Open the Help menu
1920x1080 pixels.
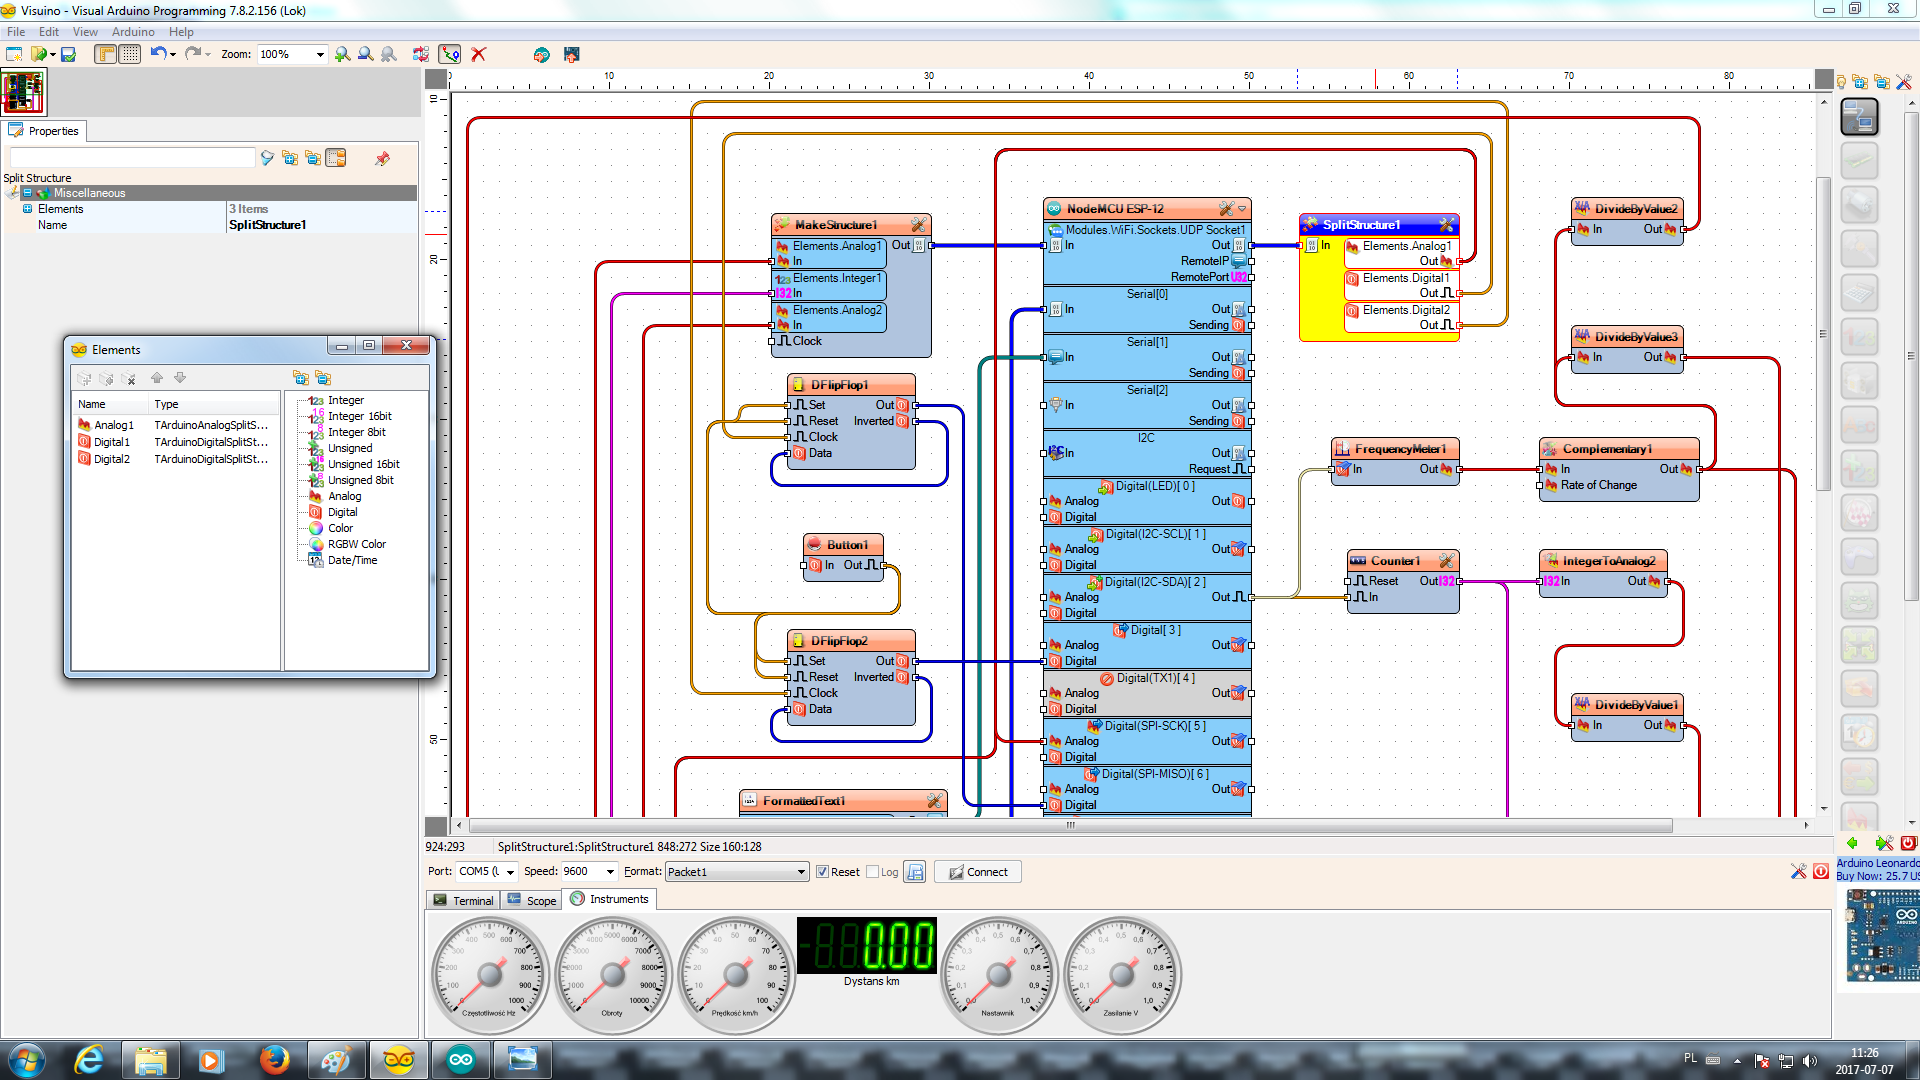pyautogui.click(x=181, y=32)
